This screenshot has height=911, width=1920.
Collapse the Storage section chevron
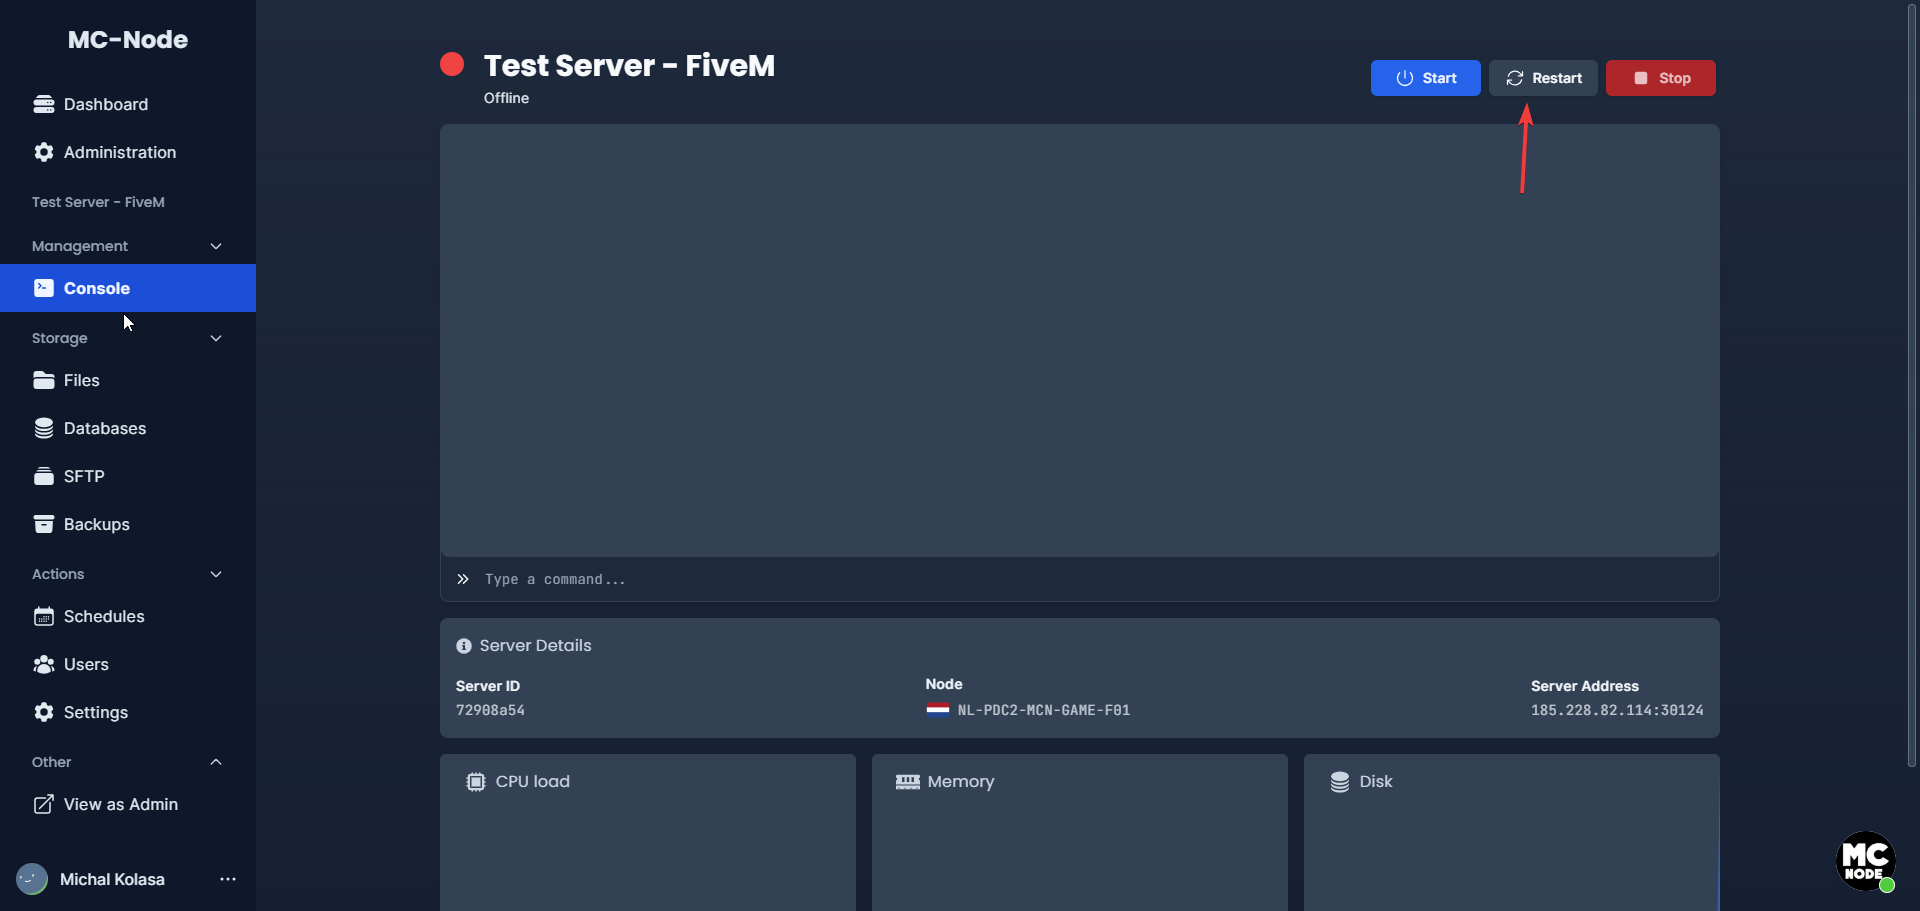pos(216,338)
